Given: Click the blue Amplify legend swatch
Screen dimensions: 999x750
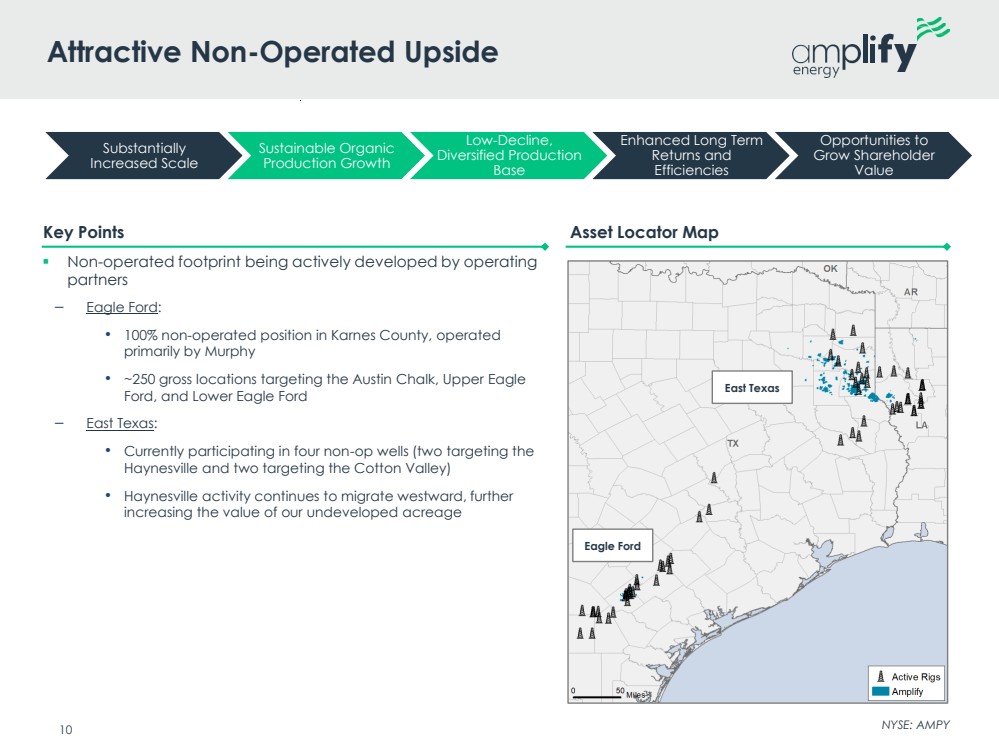Looking at the screenshot, I should pyautogui.click(x=880, y=692).
